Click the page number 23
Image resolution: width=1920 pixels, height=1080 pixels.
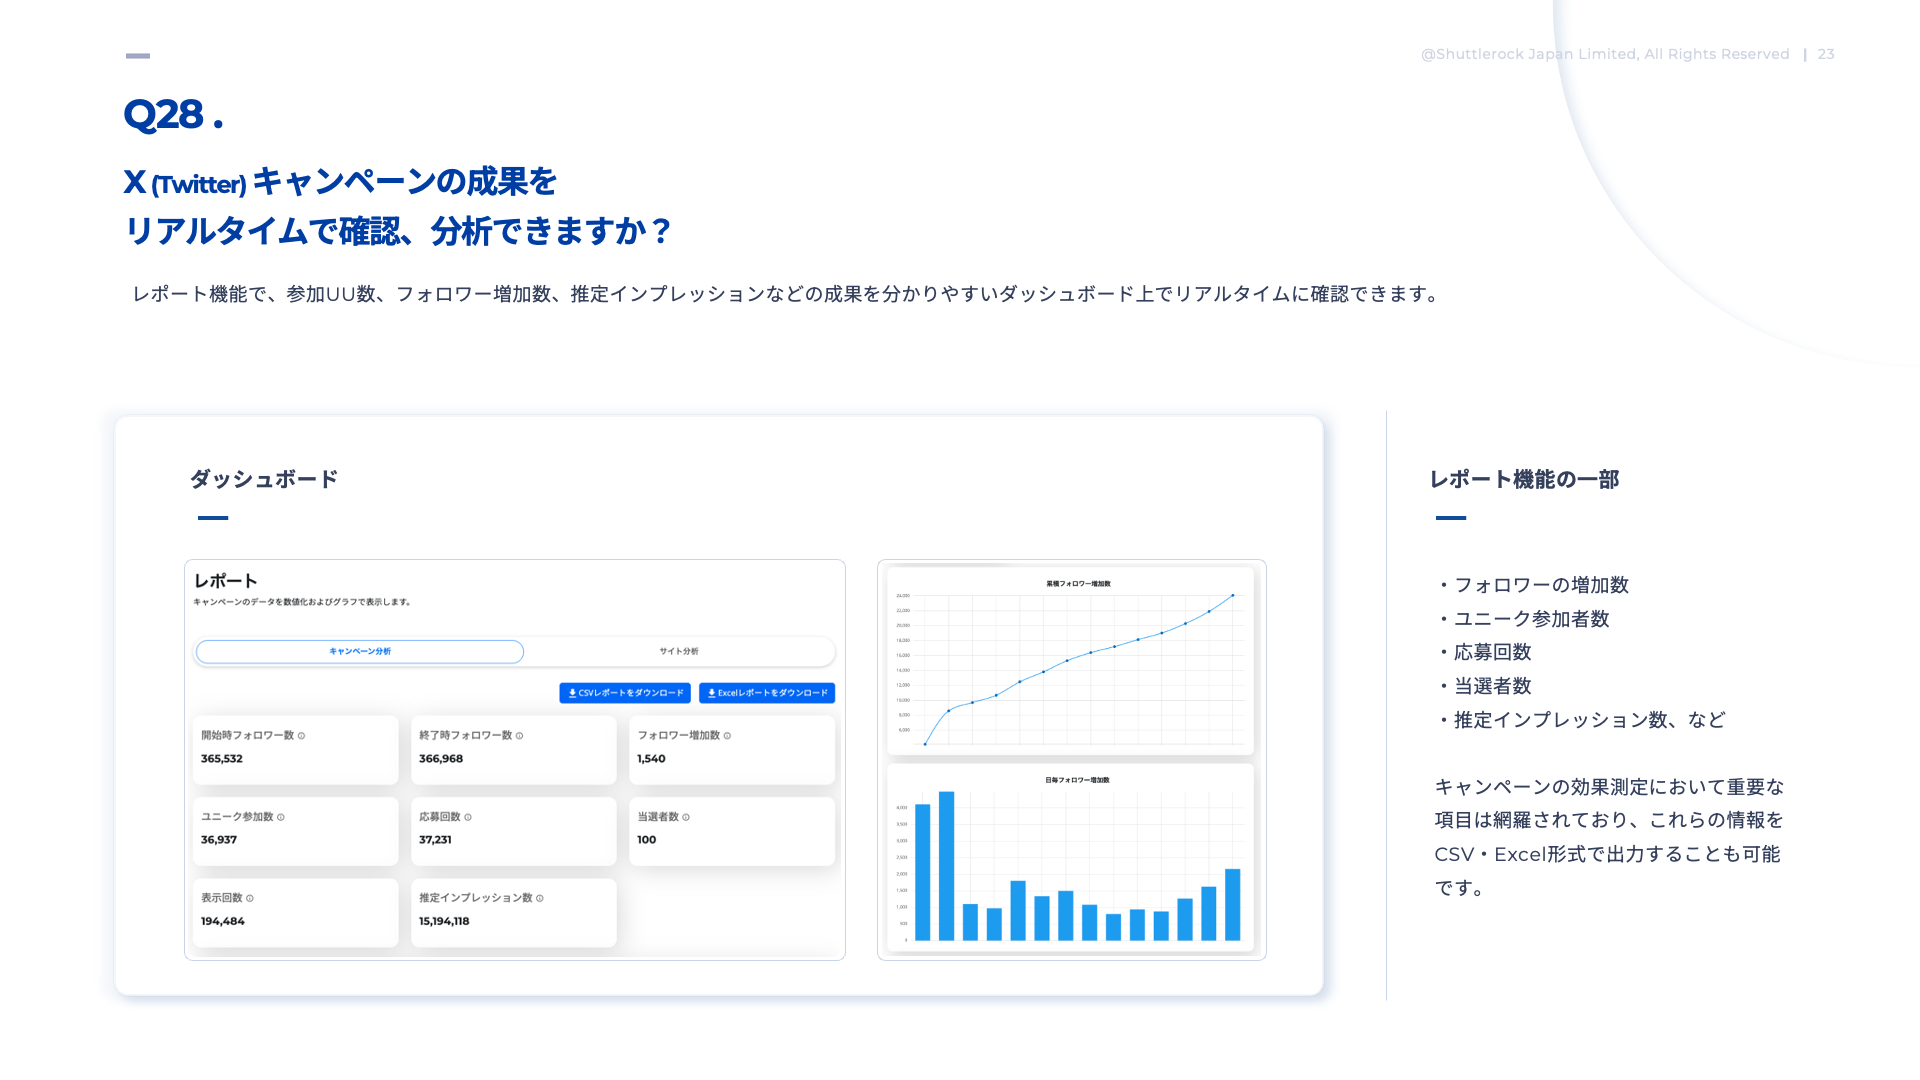(1826, 54)
